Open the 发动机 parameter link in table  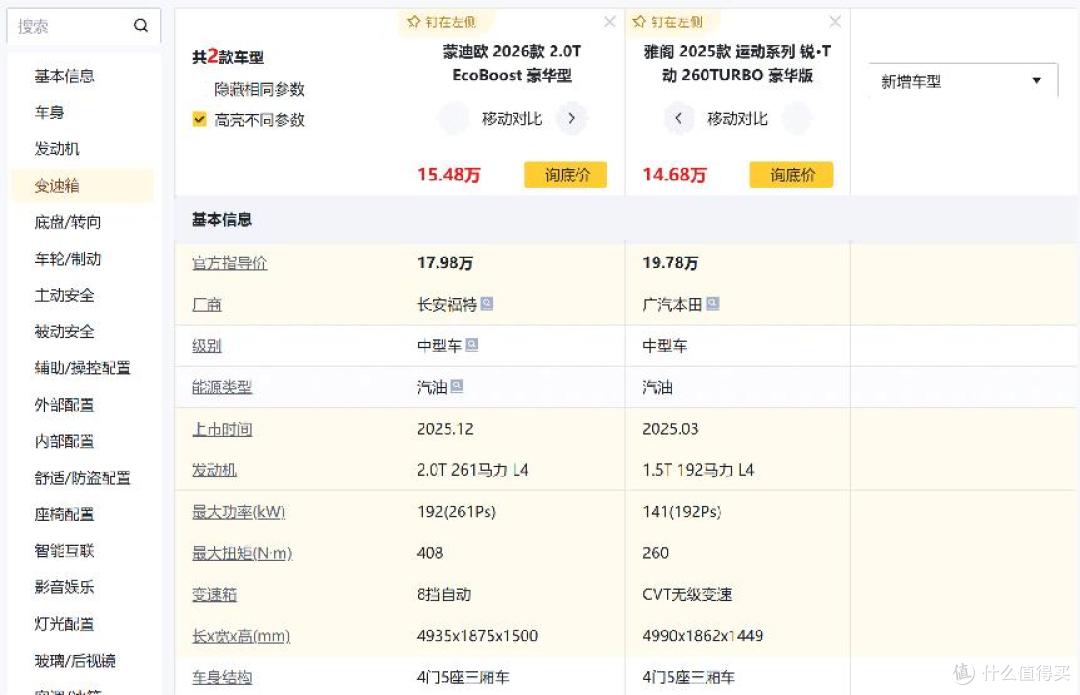[x=214, y=470]
